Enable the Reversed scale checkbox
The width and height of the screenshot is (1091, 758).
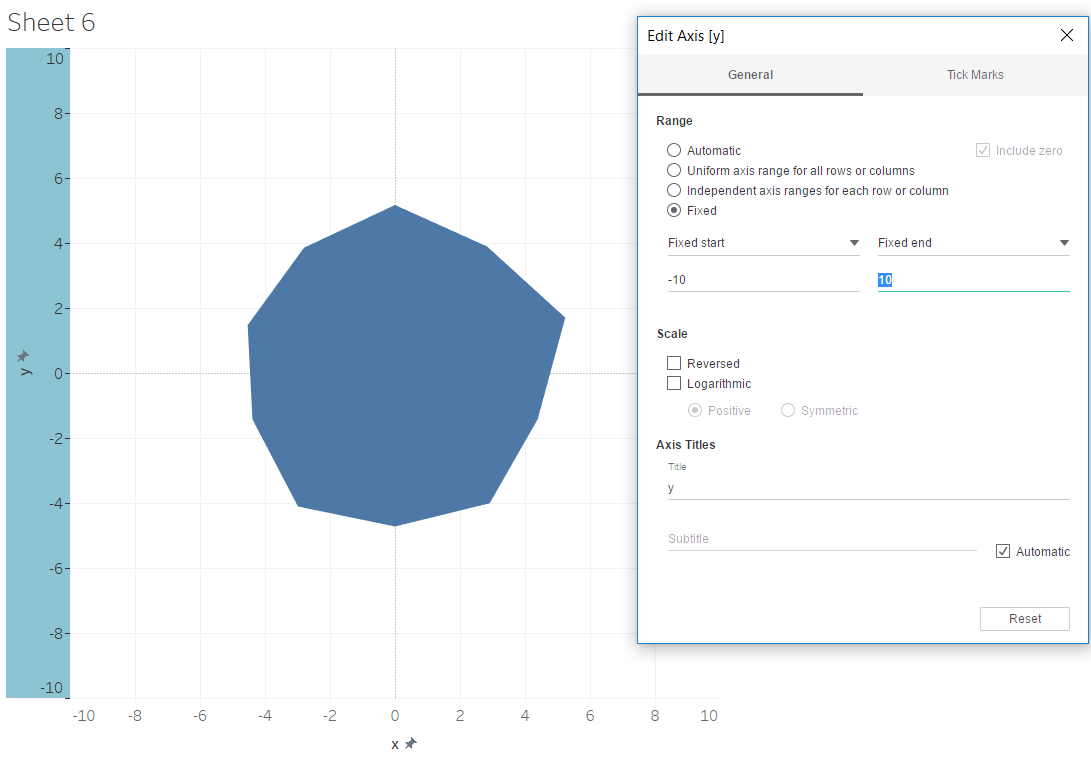coord(674,364)
